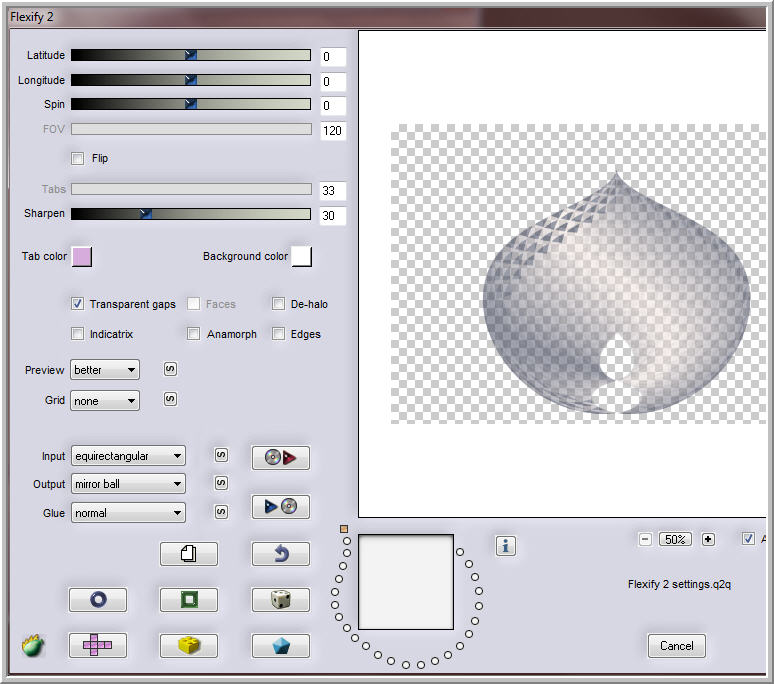Click the 50% zoom level button
774x684 pixels.
click(x=675, y=539)
